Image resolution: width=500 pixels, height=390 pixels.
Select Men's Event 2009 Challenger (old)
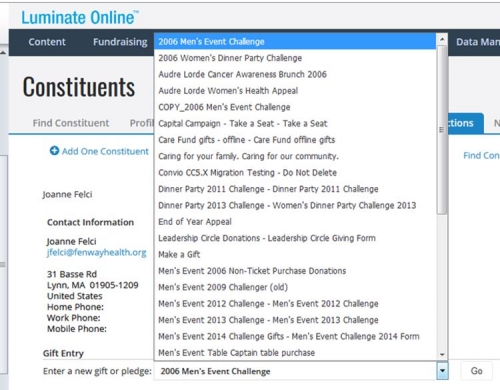[295, 287]
